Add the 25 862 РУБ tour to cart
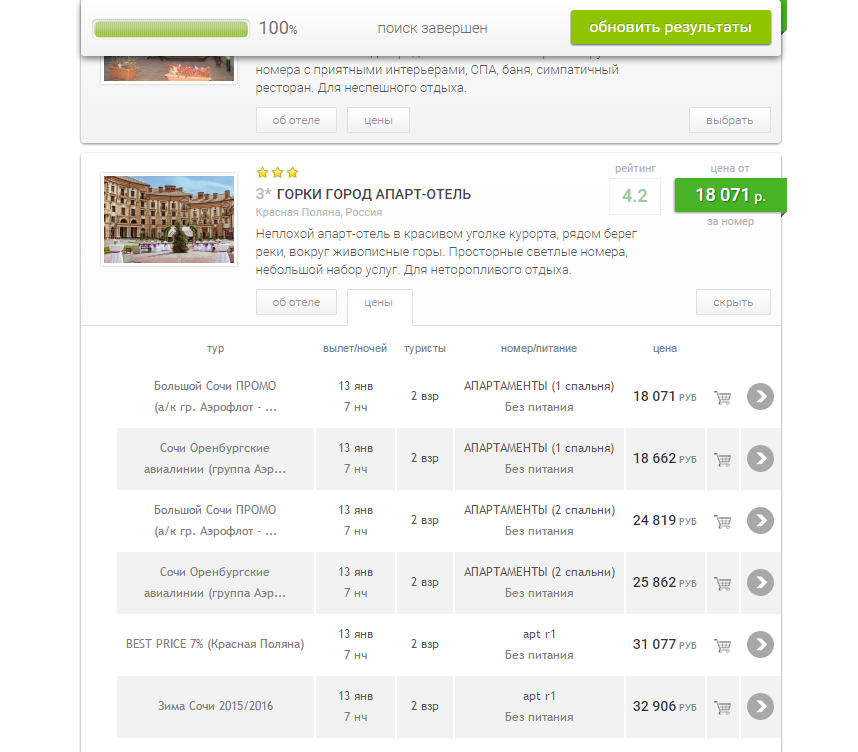The width and height of the screenshot is (858, 752). pyautogui.click(x=722, y=583)
